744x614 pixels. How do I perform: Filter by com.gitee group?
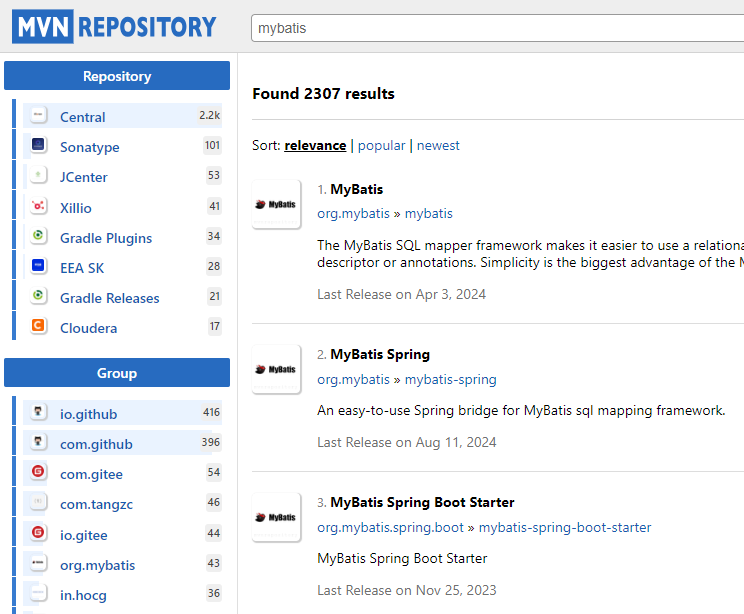(x=91, y=474)
